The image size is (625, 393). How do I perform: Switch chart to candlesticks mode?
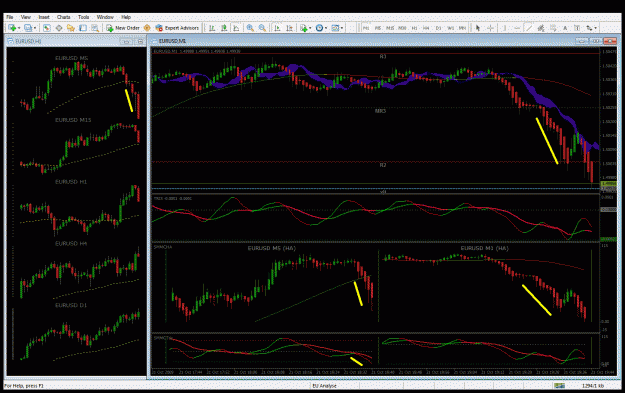224,28
